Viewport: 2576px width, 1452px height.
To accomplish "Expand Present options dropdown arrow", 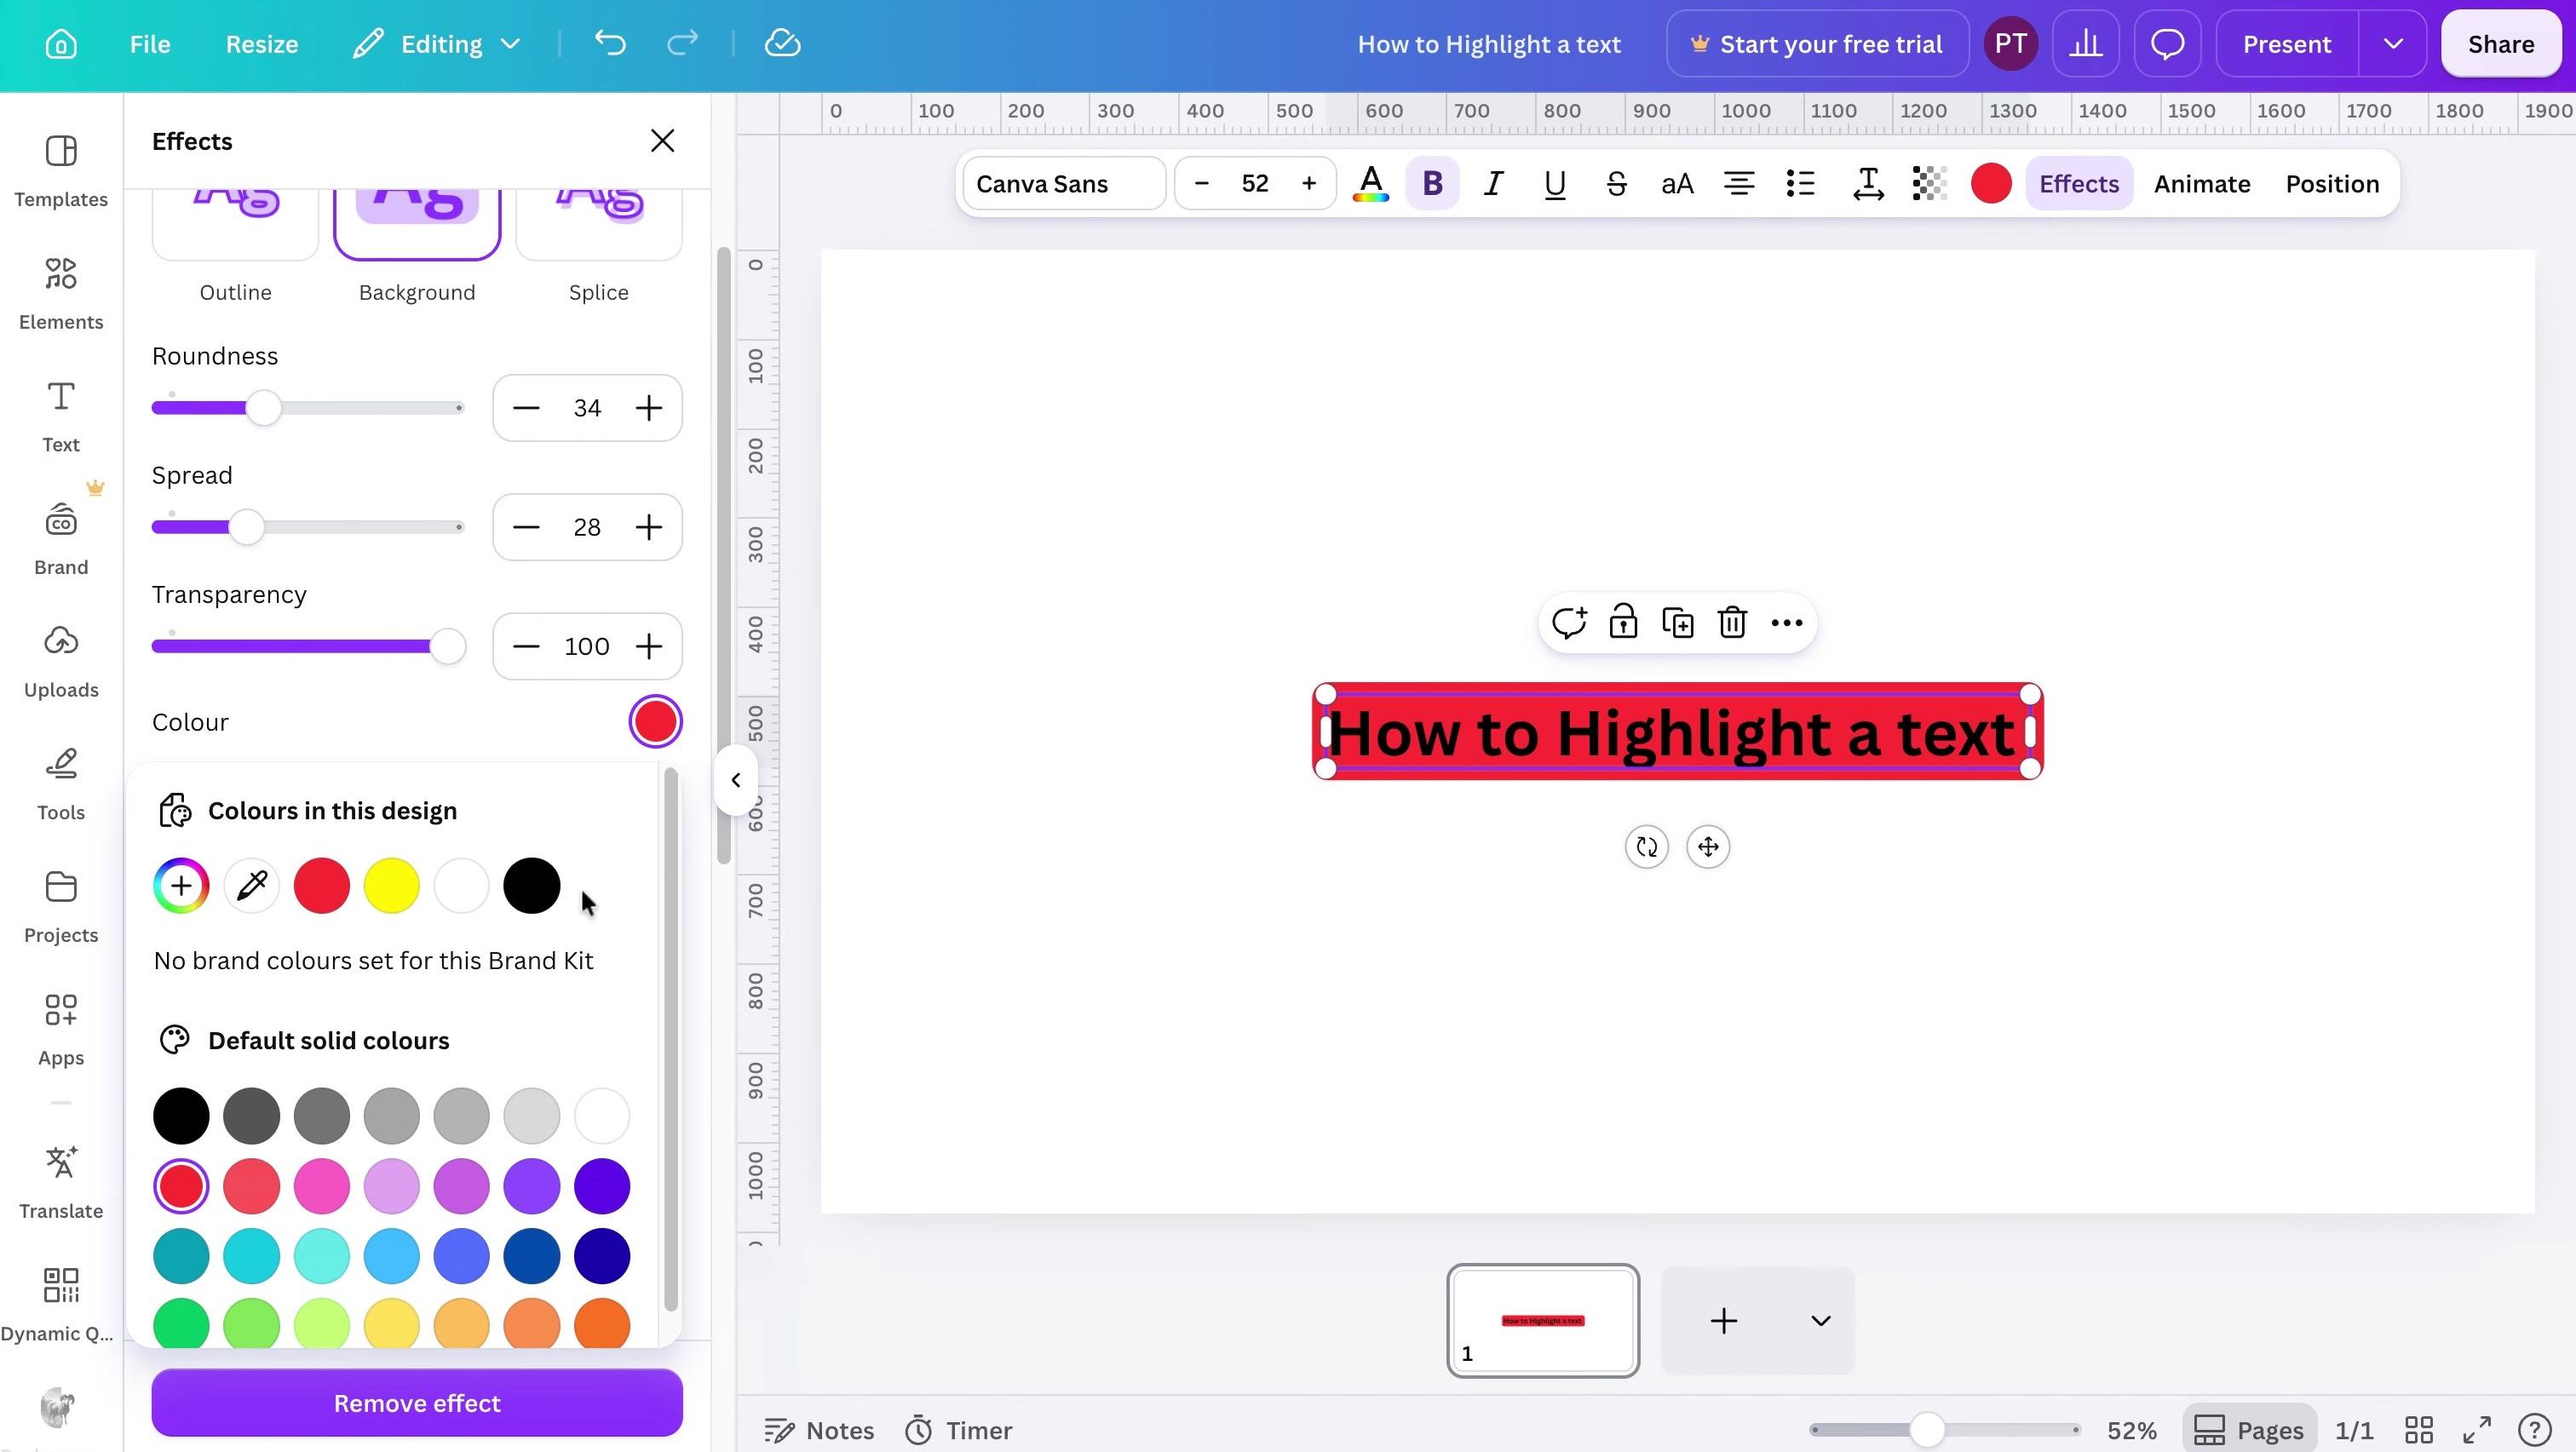I will (2393, 44).
